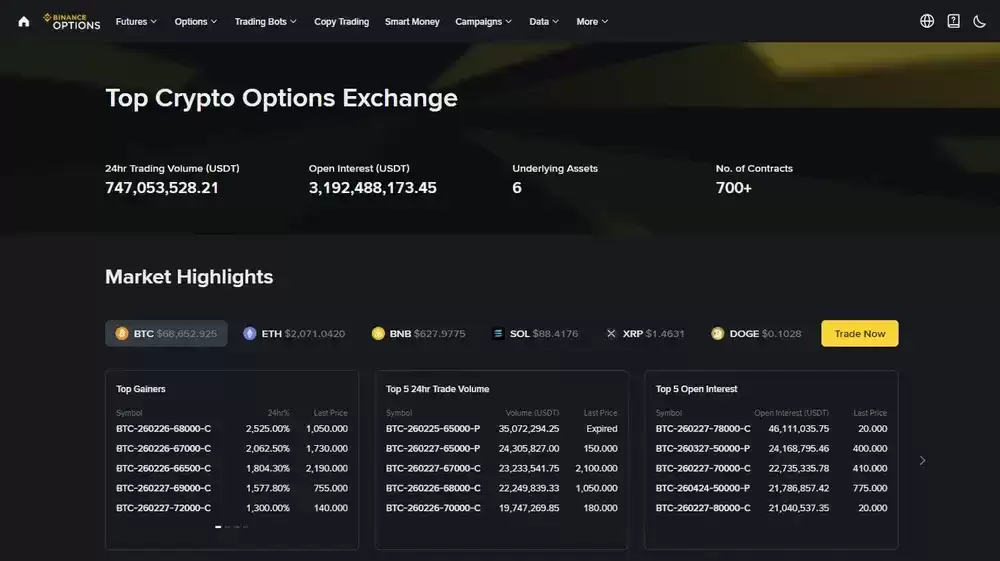Screen dimensions: 1000x561
Task: Open Copy Trading page
Action: coord(341,22)
